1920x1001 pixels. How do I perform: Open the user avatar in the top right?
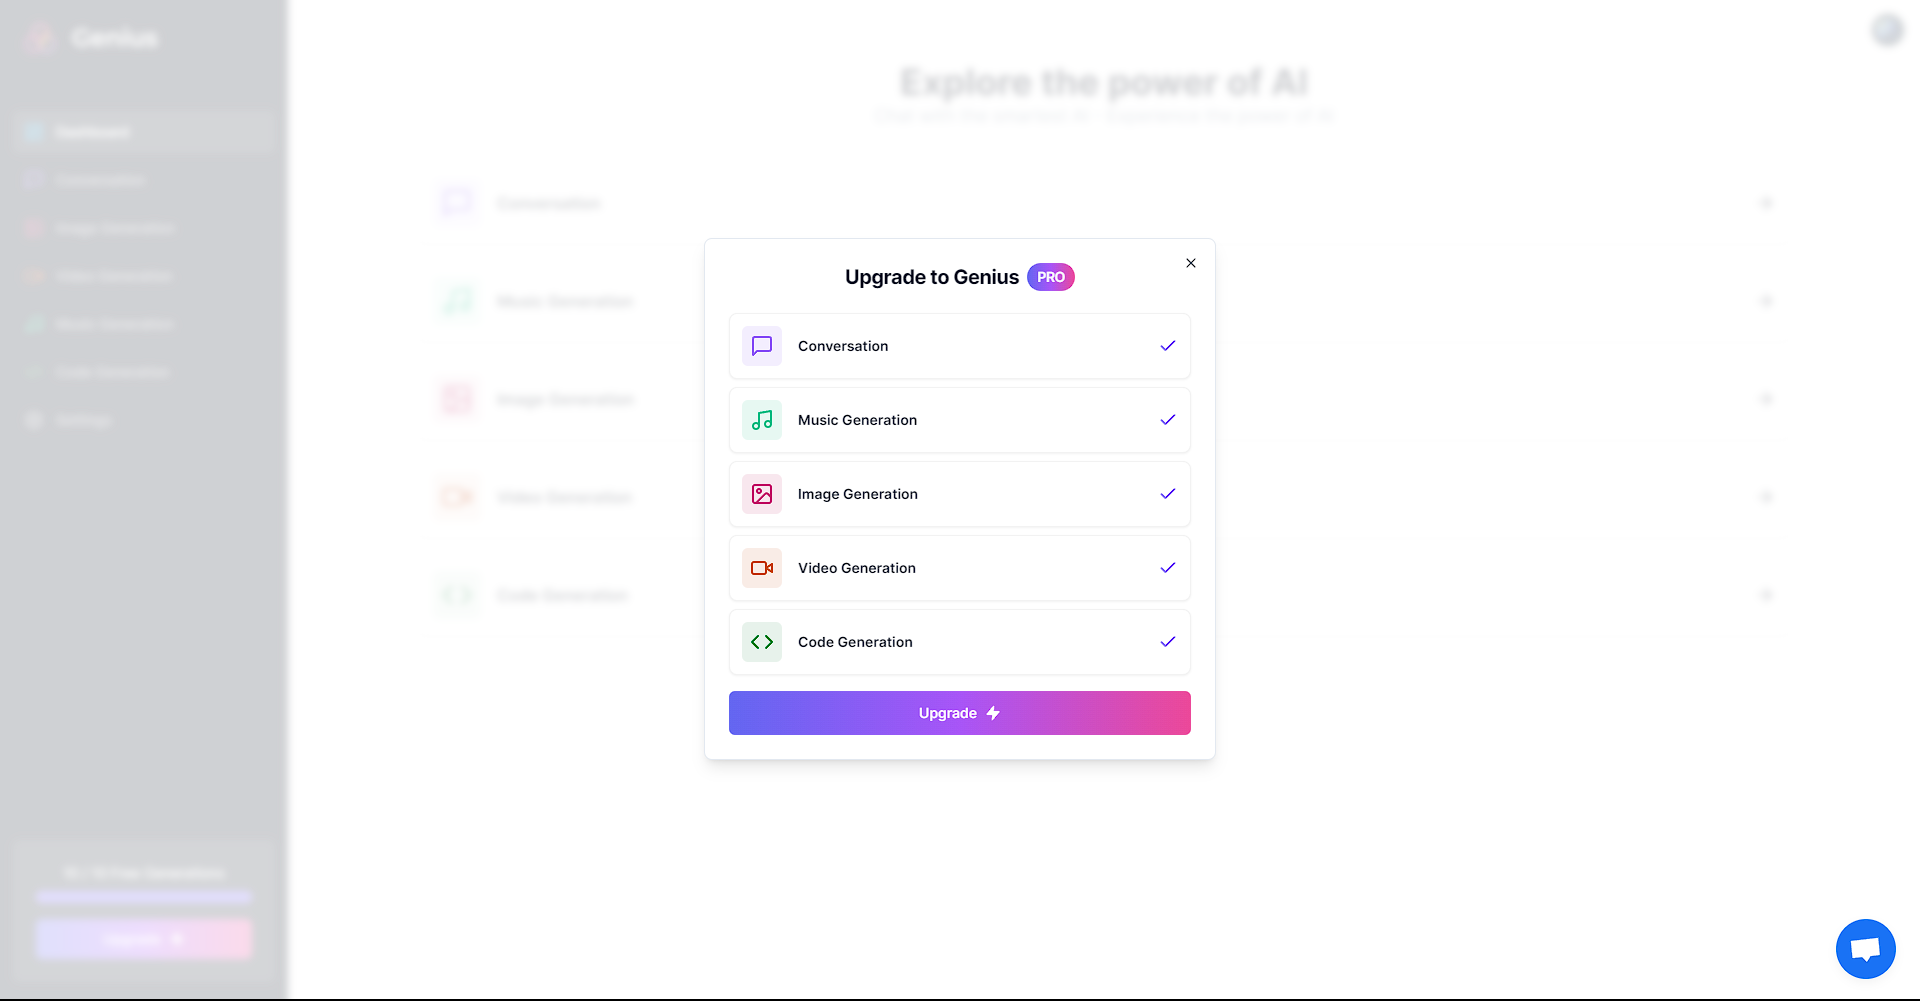[1887, 30]
